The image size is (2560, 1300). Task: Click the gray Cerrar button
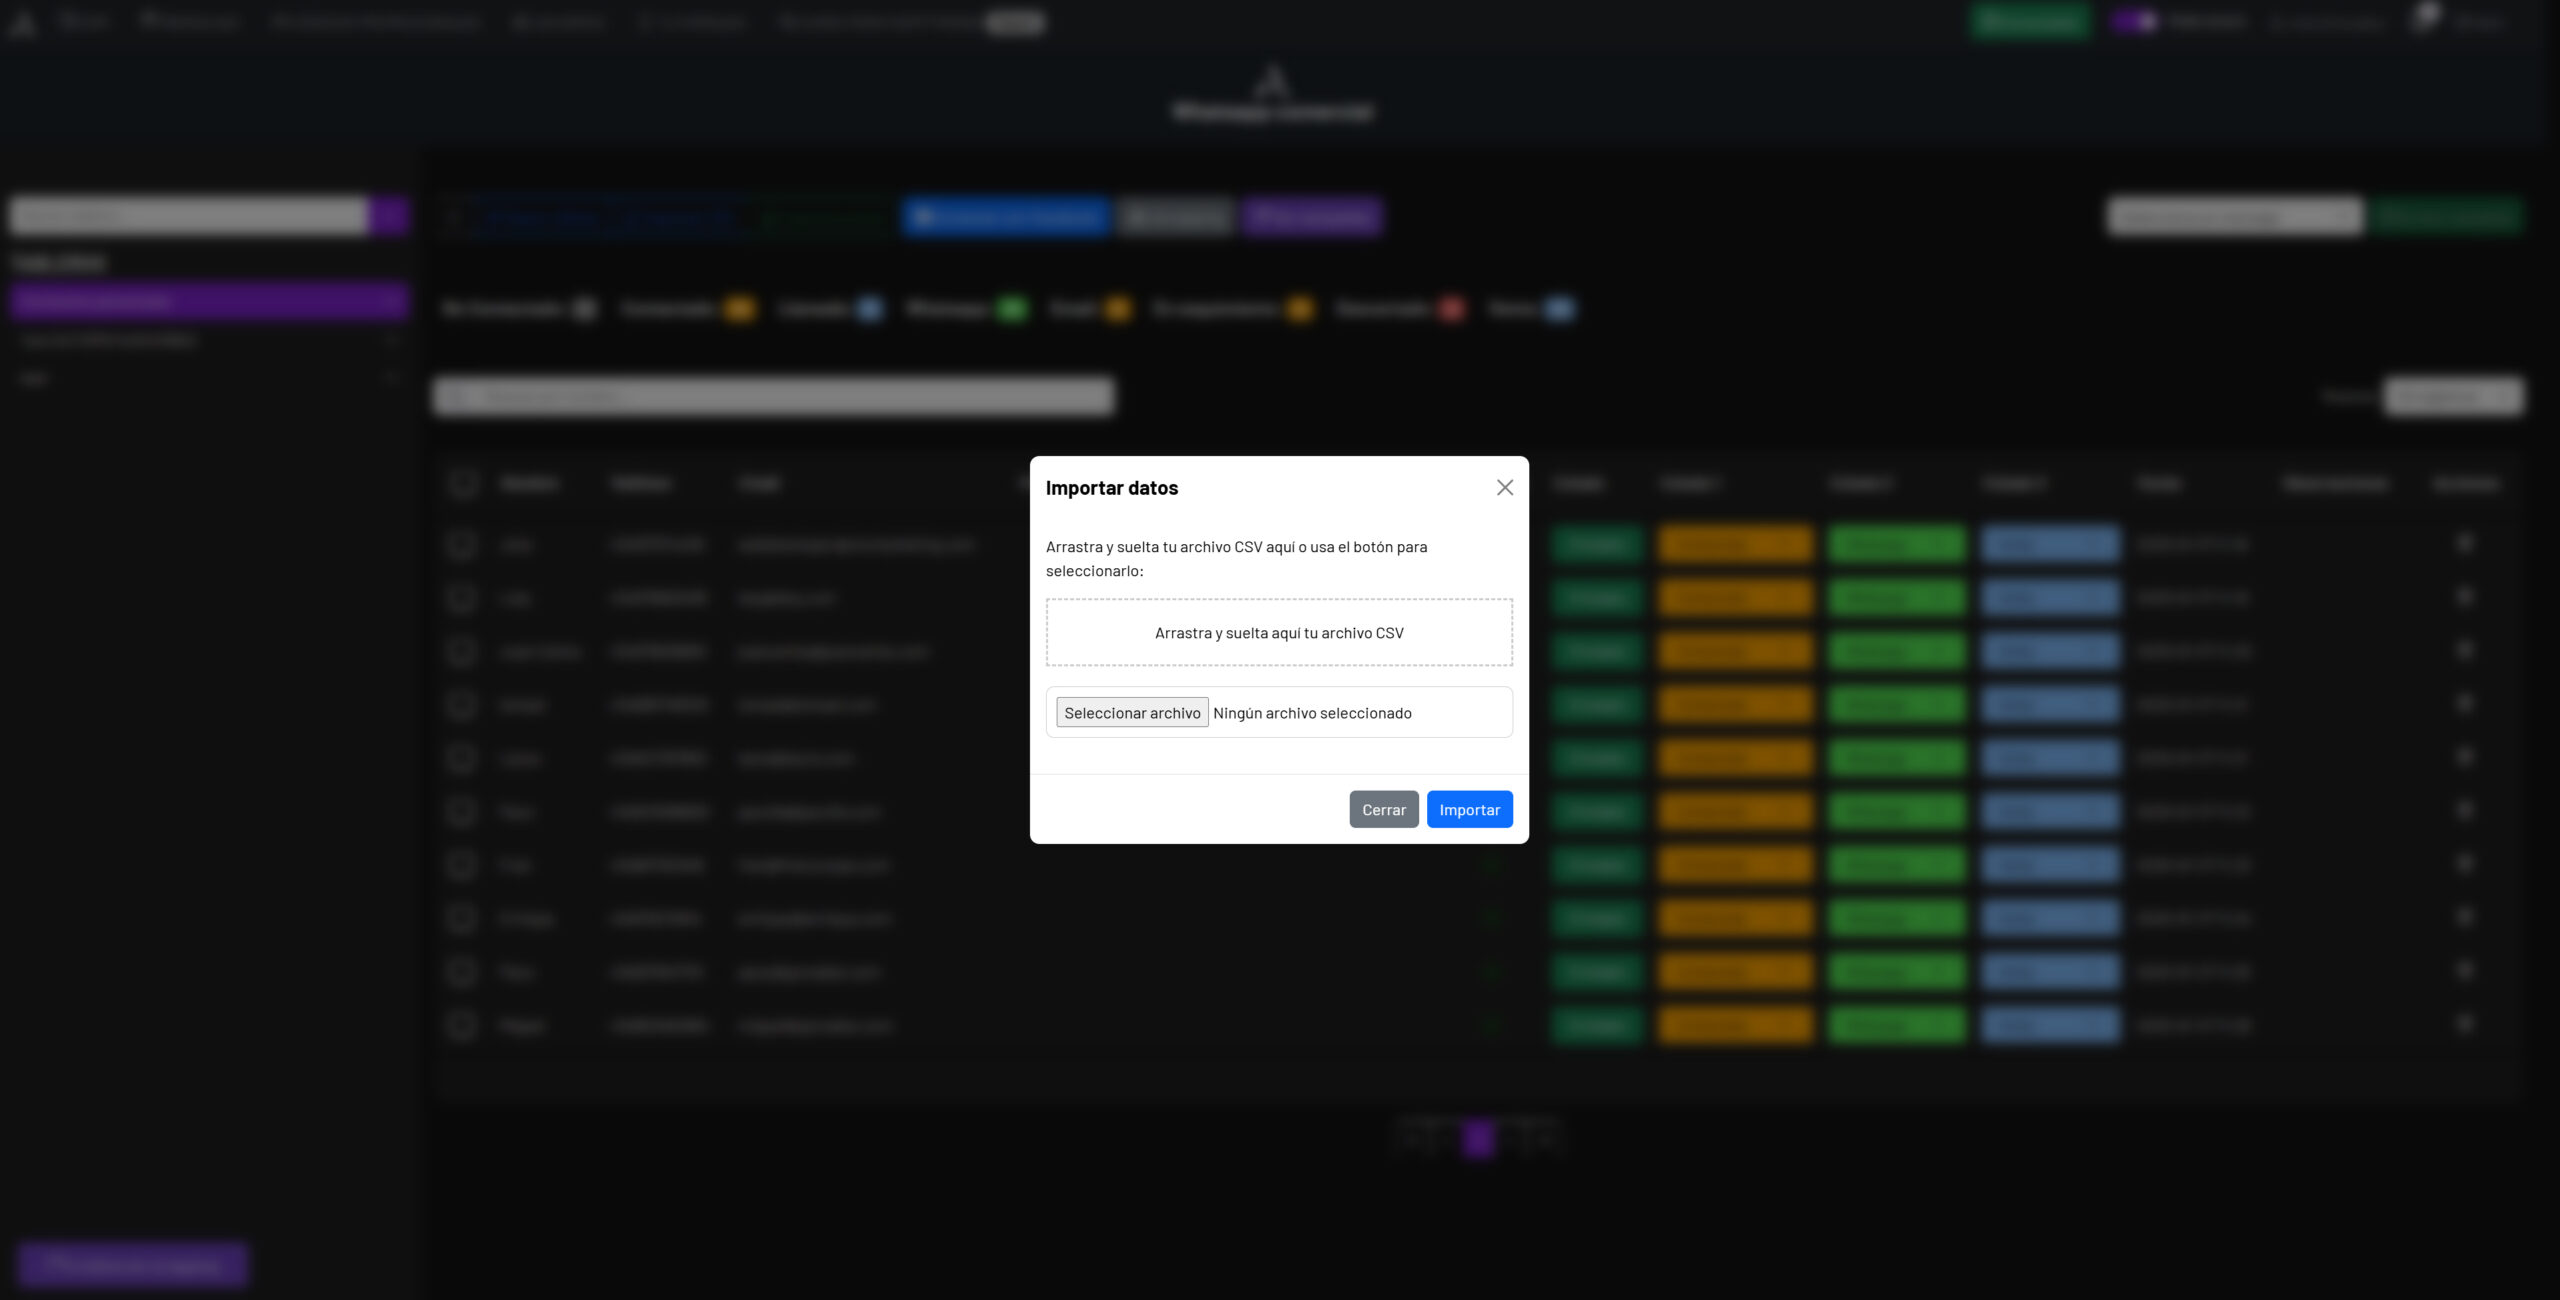(x=1383, y=809)
